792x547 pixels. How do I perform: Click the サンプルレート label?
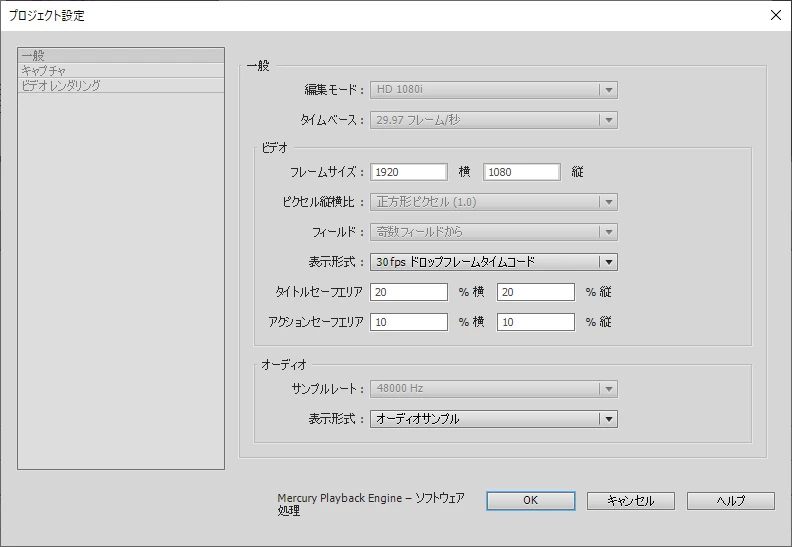pos(328,389)
